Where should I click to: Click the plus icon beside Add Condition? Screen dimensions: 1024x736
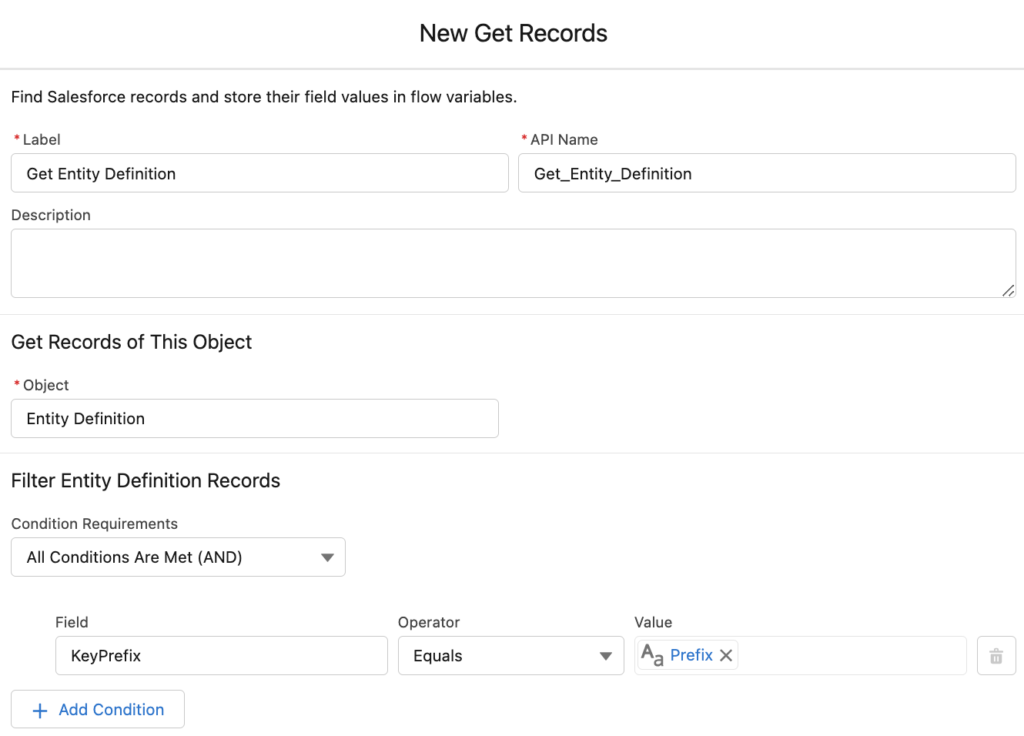click(40, 710)
